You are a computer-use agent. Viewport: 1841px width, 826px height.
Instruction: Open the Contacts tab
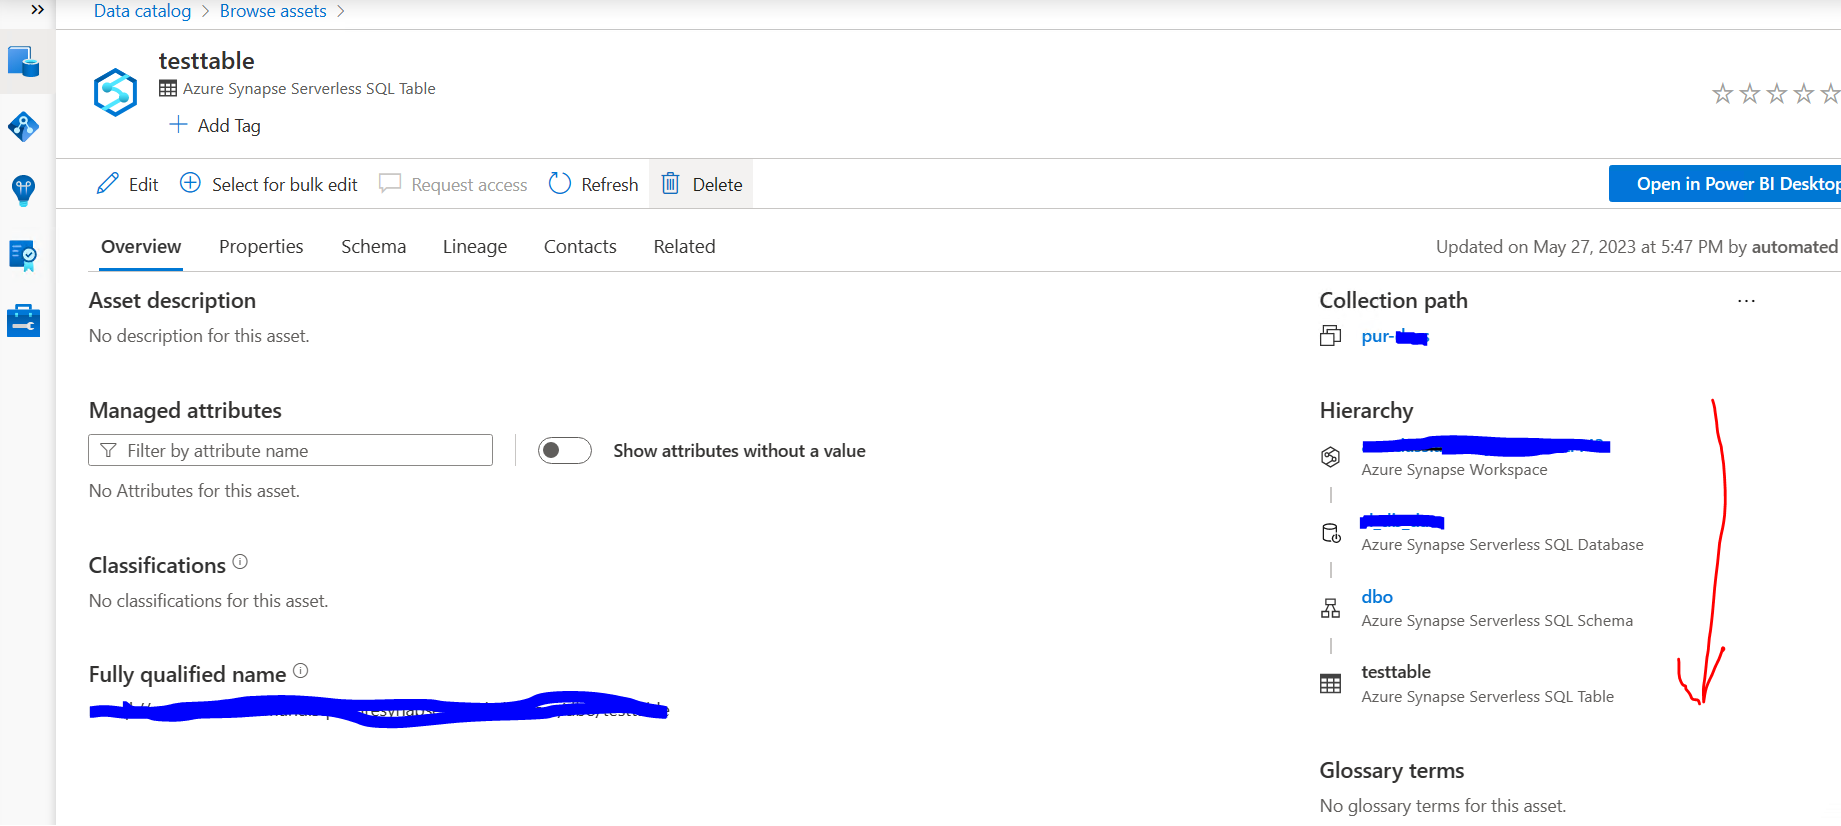coord(580,247)
